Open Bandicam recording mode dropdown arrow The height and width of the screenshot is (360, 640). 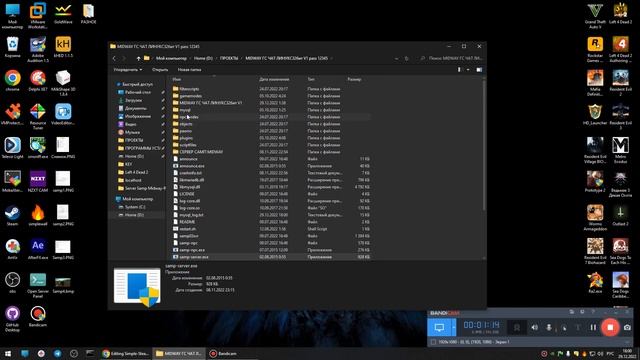pos(453,327)
